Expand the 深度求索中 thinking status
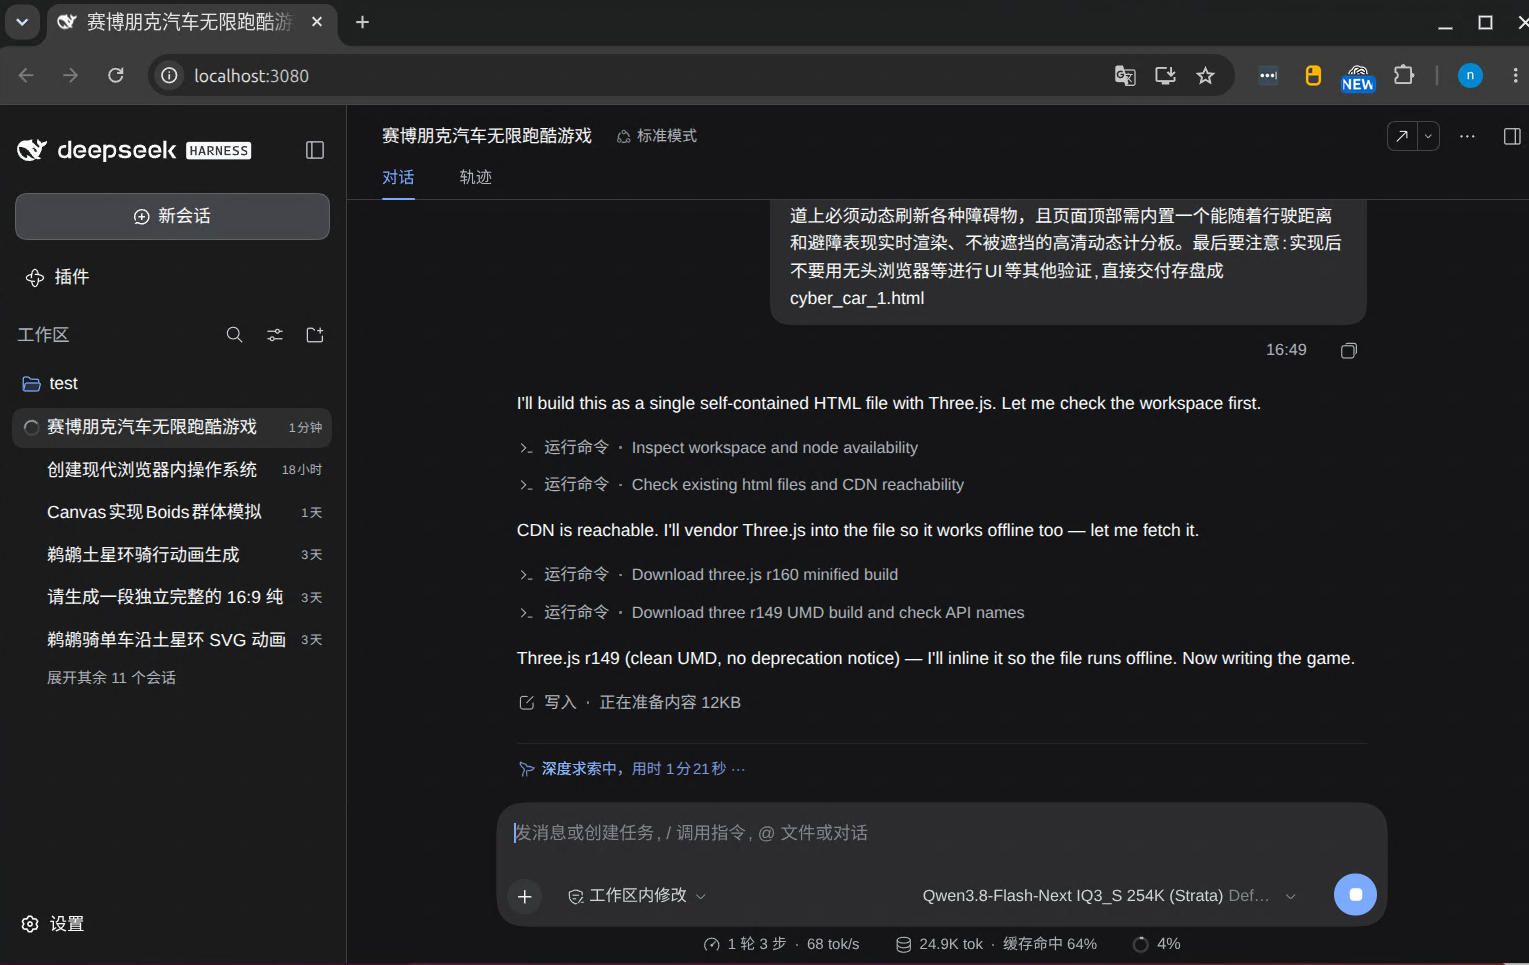The width and height of the screenshot is (1529, 965). click(x=632, y=769)
